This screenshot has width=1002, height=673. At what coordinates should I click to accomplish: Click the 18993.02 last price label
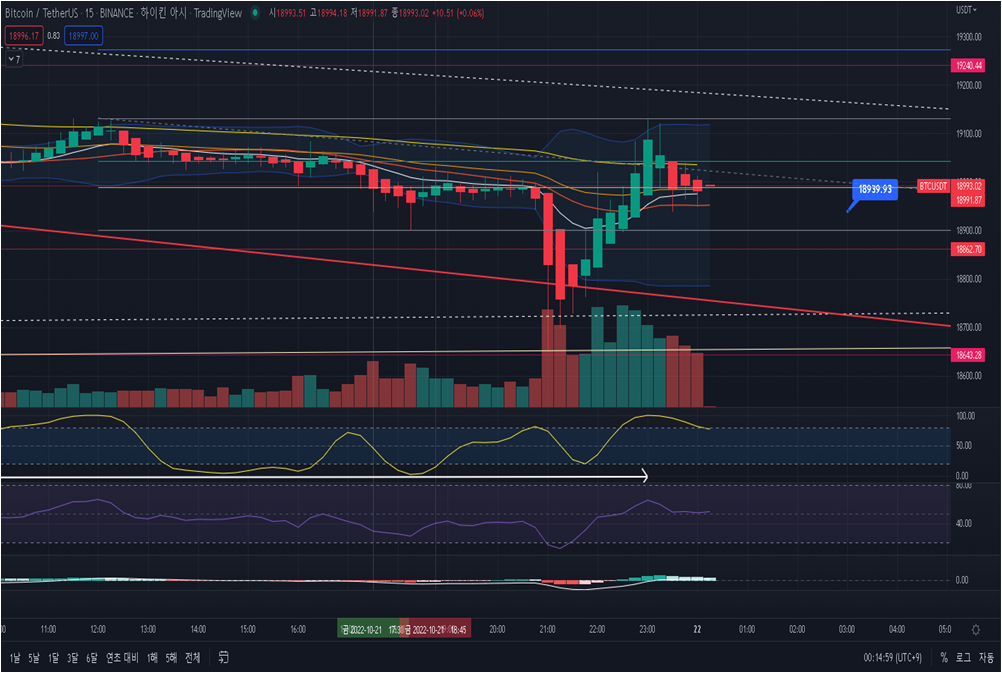click(x=969, y=186)
